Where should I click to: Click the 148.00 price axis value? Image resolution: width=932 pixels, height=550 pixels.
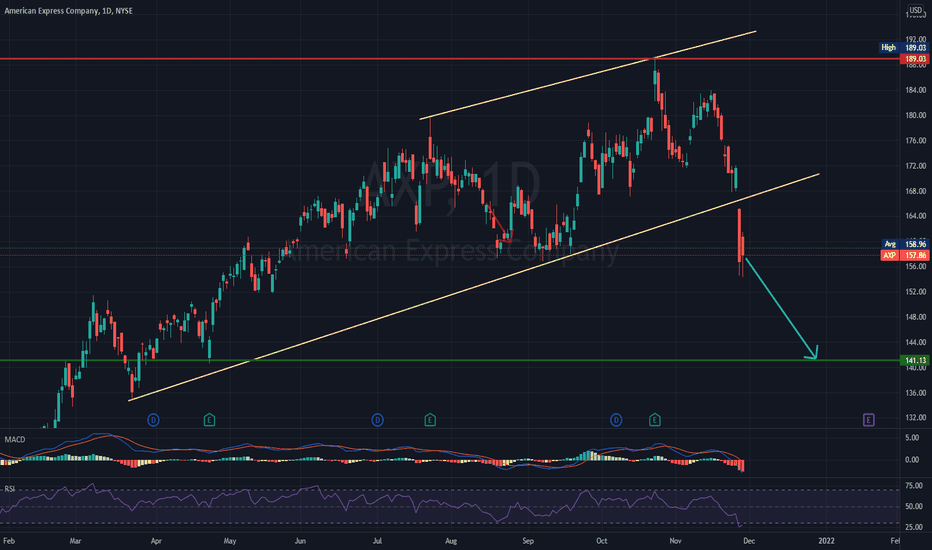click(915, 318)
